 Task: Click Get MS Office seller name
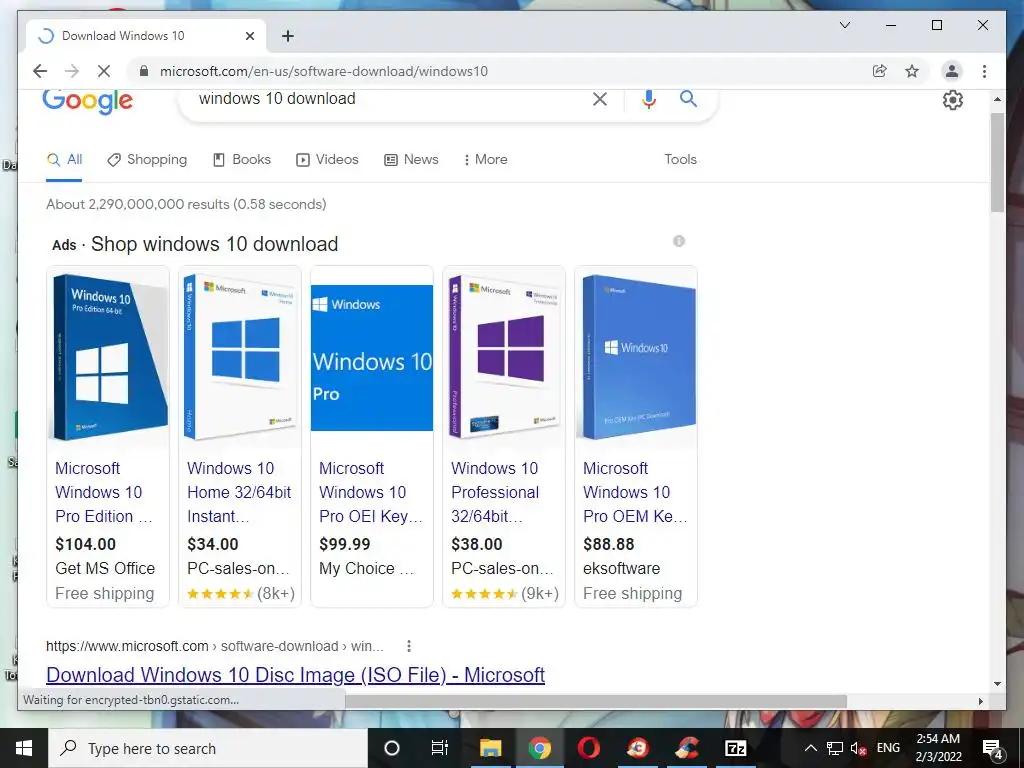[x=105, y=569]
